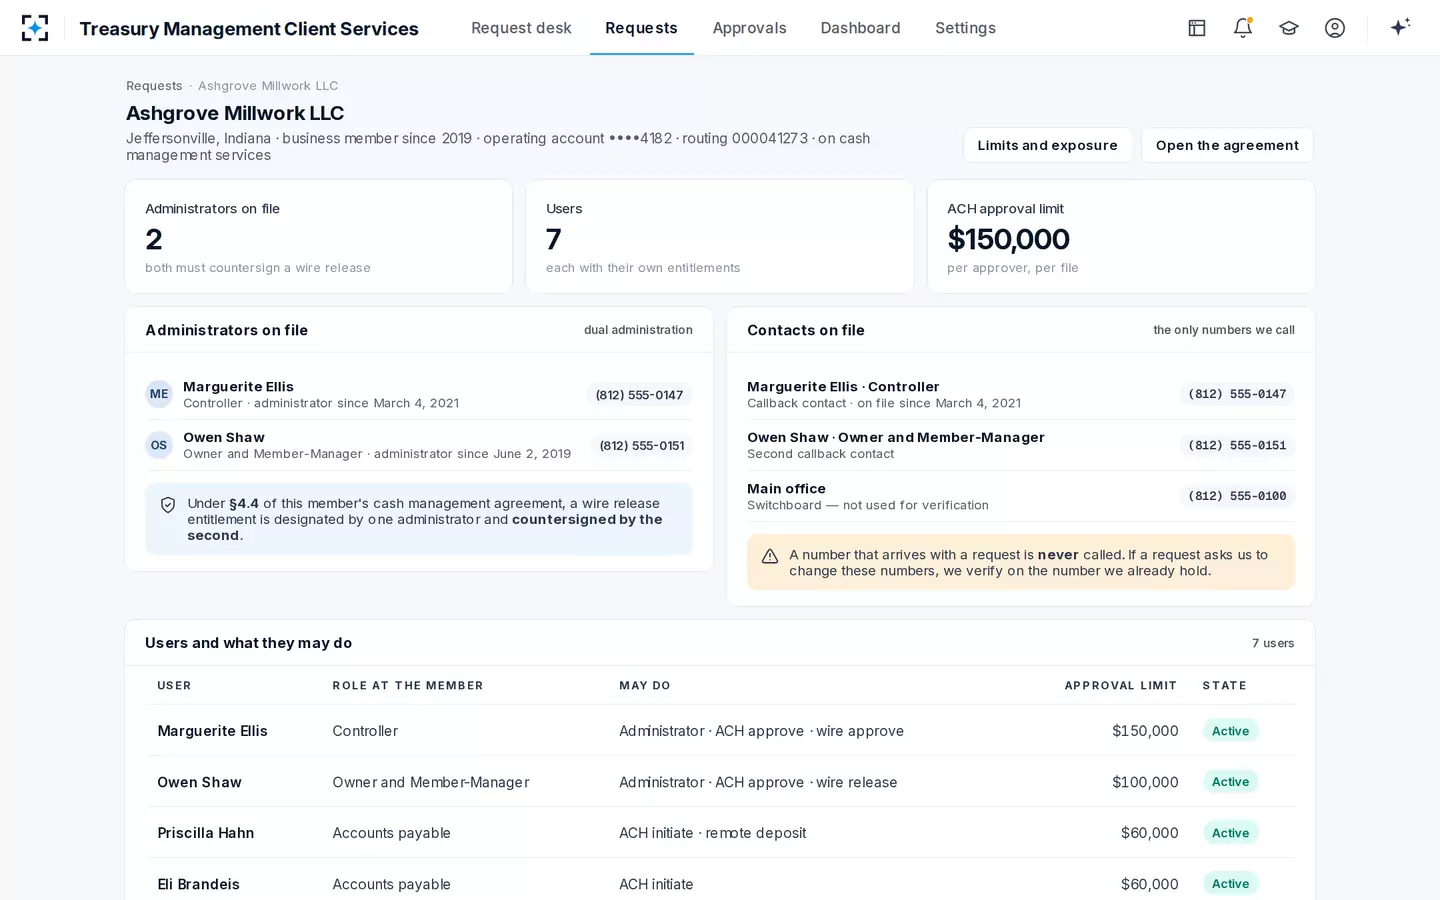Click the ME avatar for Marguerite Ellis
This screenshot has height=900, width=1440.
pos(159,394)
